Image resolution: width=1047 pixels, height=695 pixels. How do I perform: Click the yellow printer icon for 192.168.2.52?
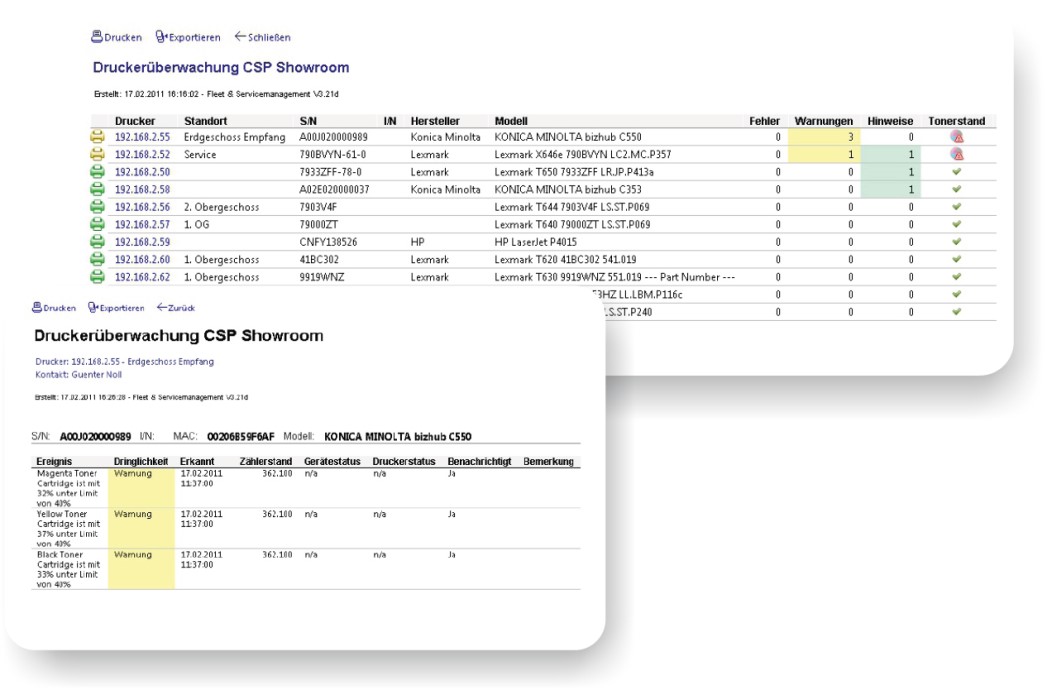[x=98, y=154]
